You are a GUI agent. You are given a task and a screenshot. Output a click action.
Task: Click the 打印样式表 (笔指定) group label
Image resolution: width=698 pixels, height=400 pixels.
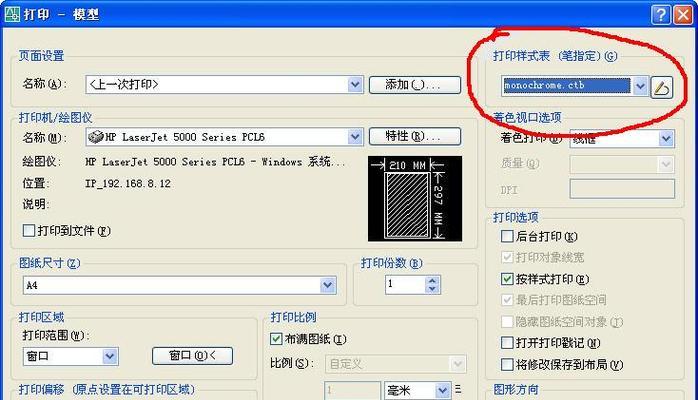pyautogui.click(x=555, y=56)
